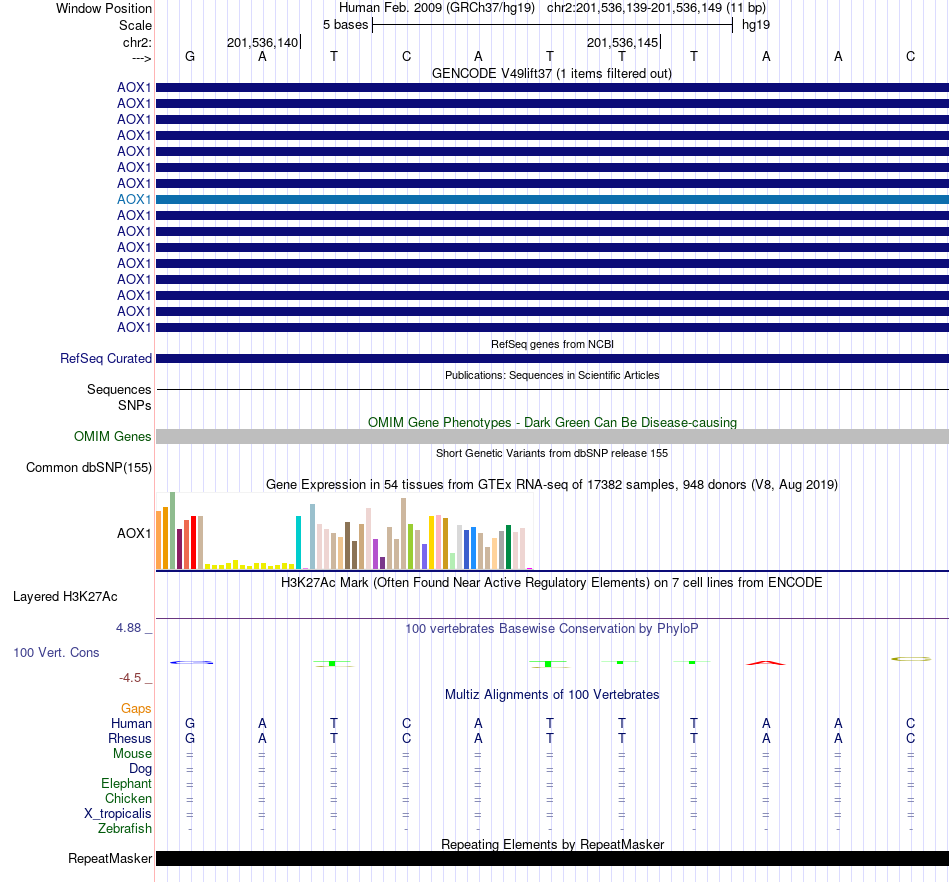Image resolution: width=950 pixels, height=882 pixels.
Task: Click 'Short Genetic Variants from dbSNP release 155'
Action: [552, 453]
